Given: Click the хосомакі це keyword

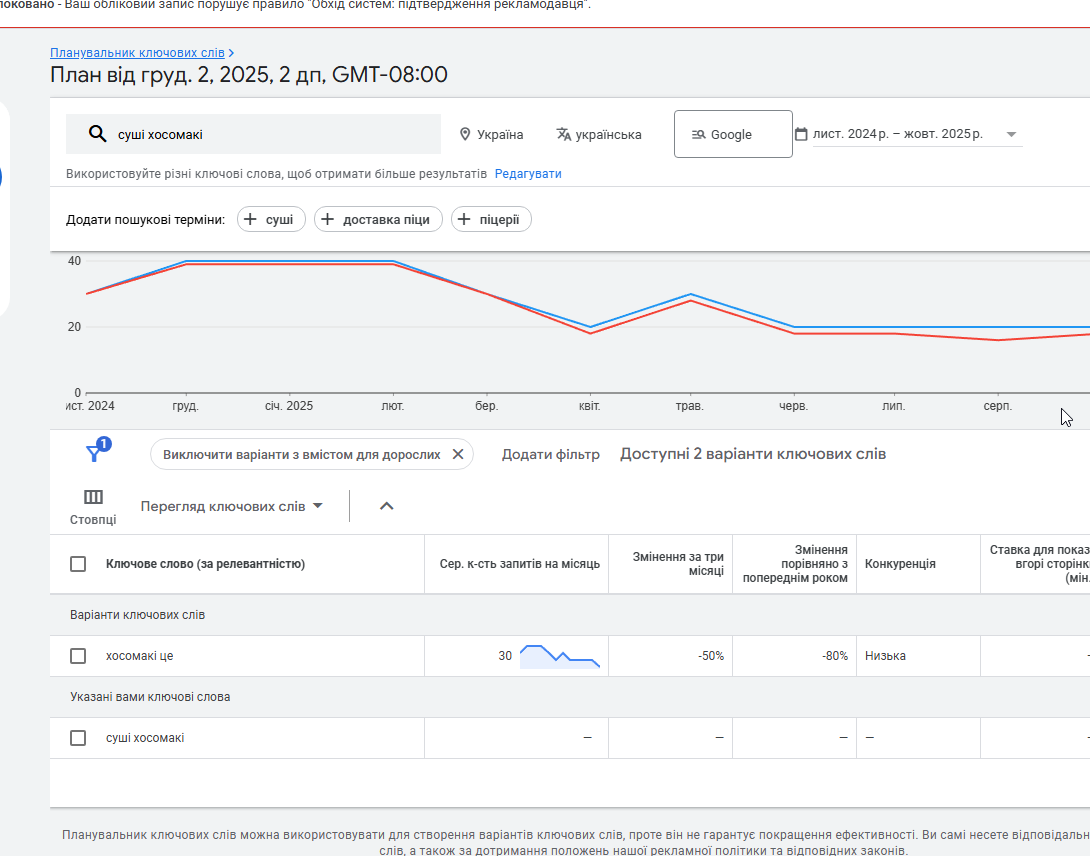Looking at the screenshot, I should coord(139,656).
